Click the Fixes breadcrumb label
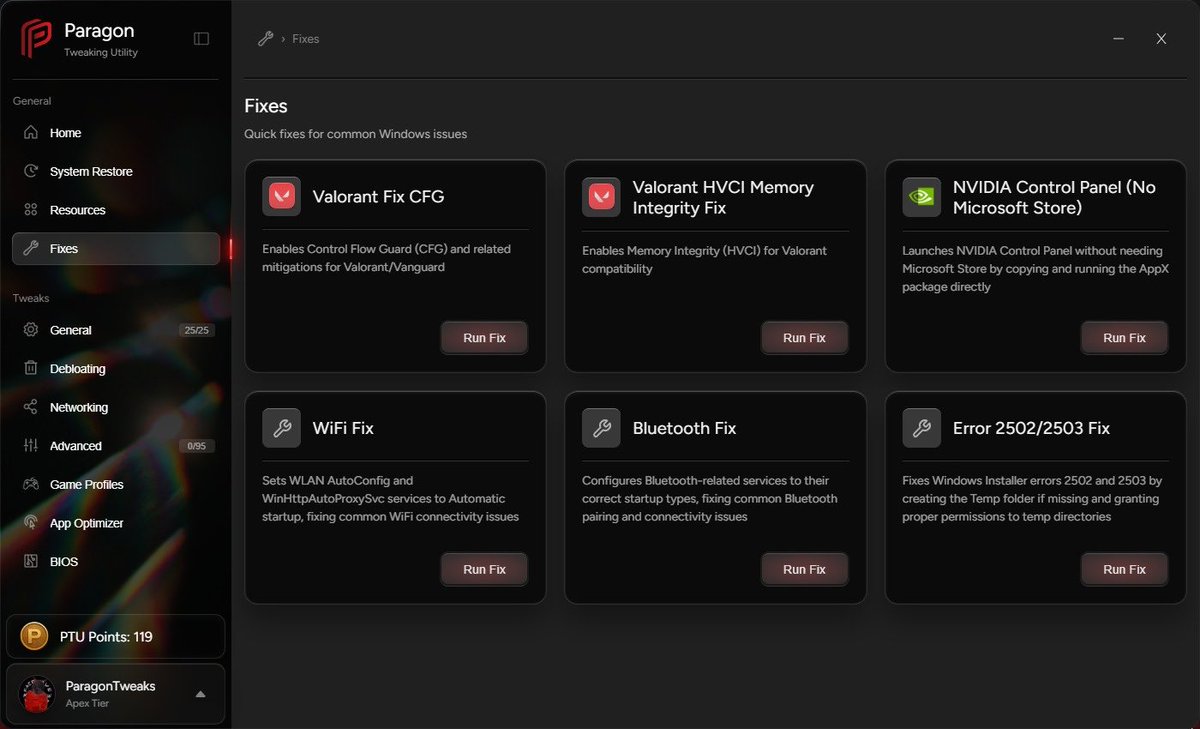The width and height of the screenshot is (1200, 729). pyautogui.click(x=306, y=39)
